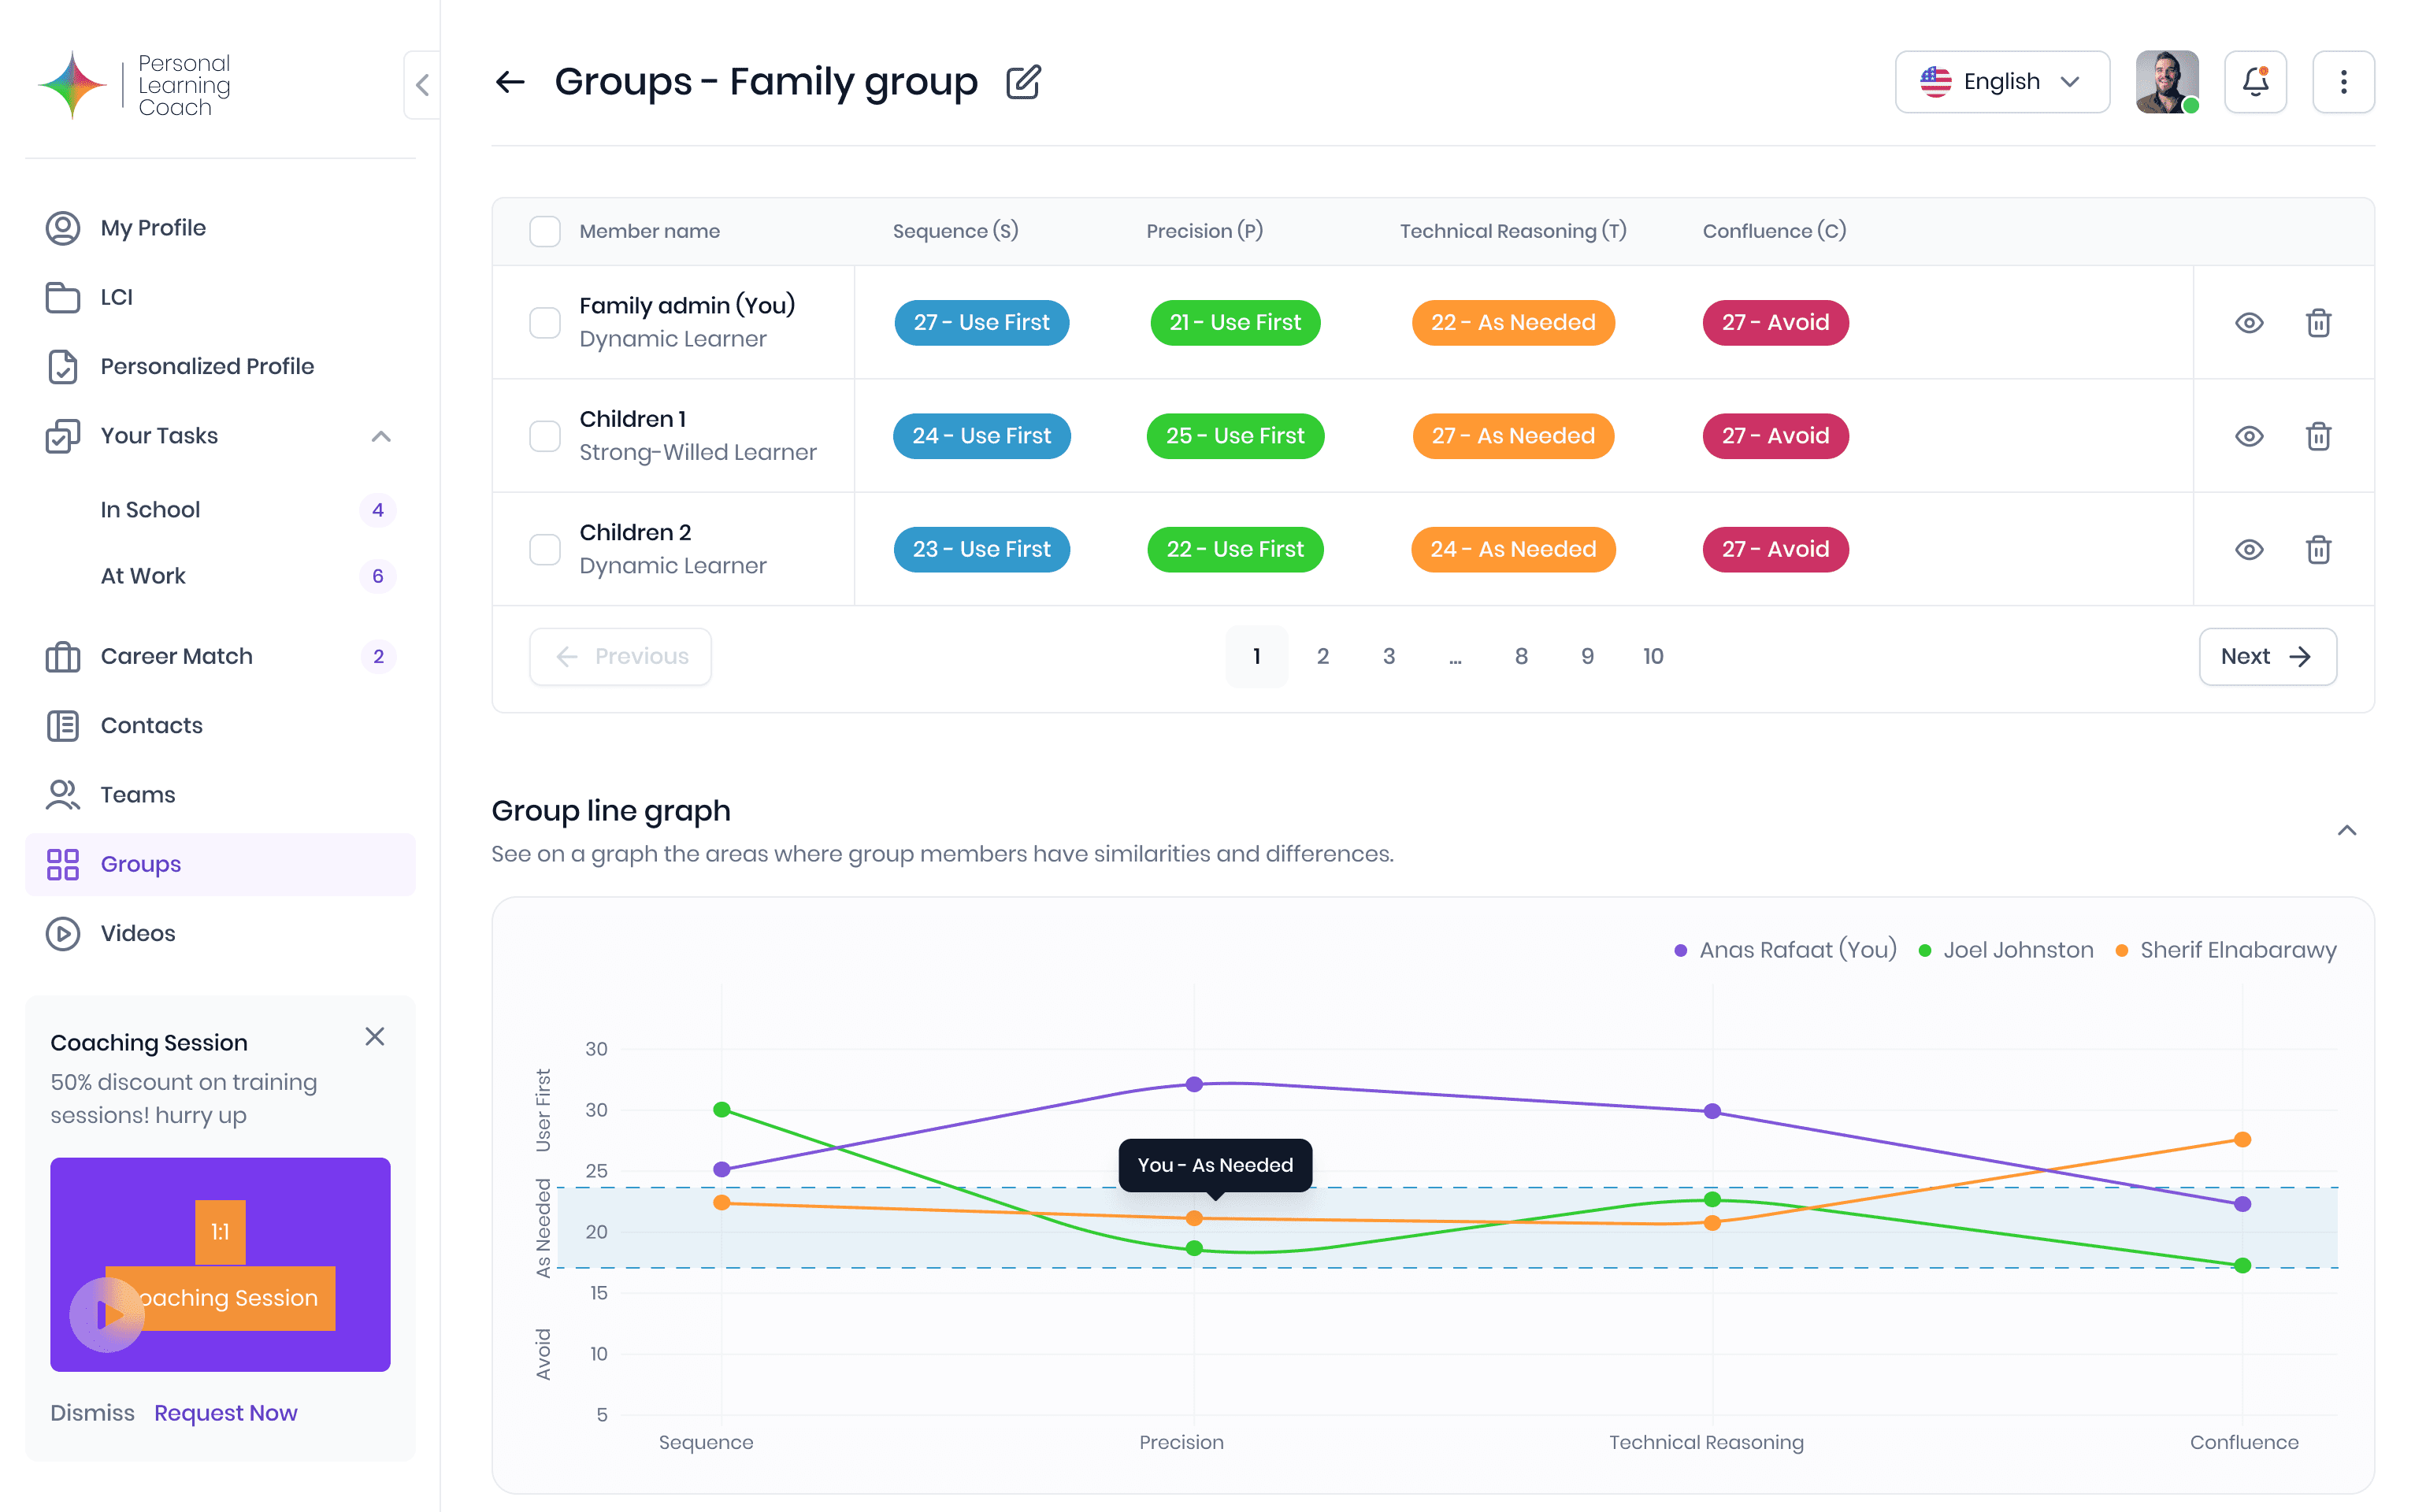Viewport: 2426px width, 1512px height.
Task: Select all members header checkbox
Action: [x=545, y=231]
